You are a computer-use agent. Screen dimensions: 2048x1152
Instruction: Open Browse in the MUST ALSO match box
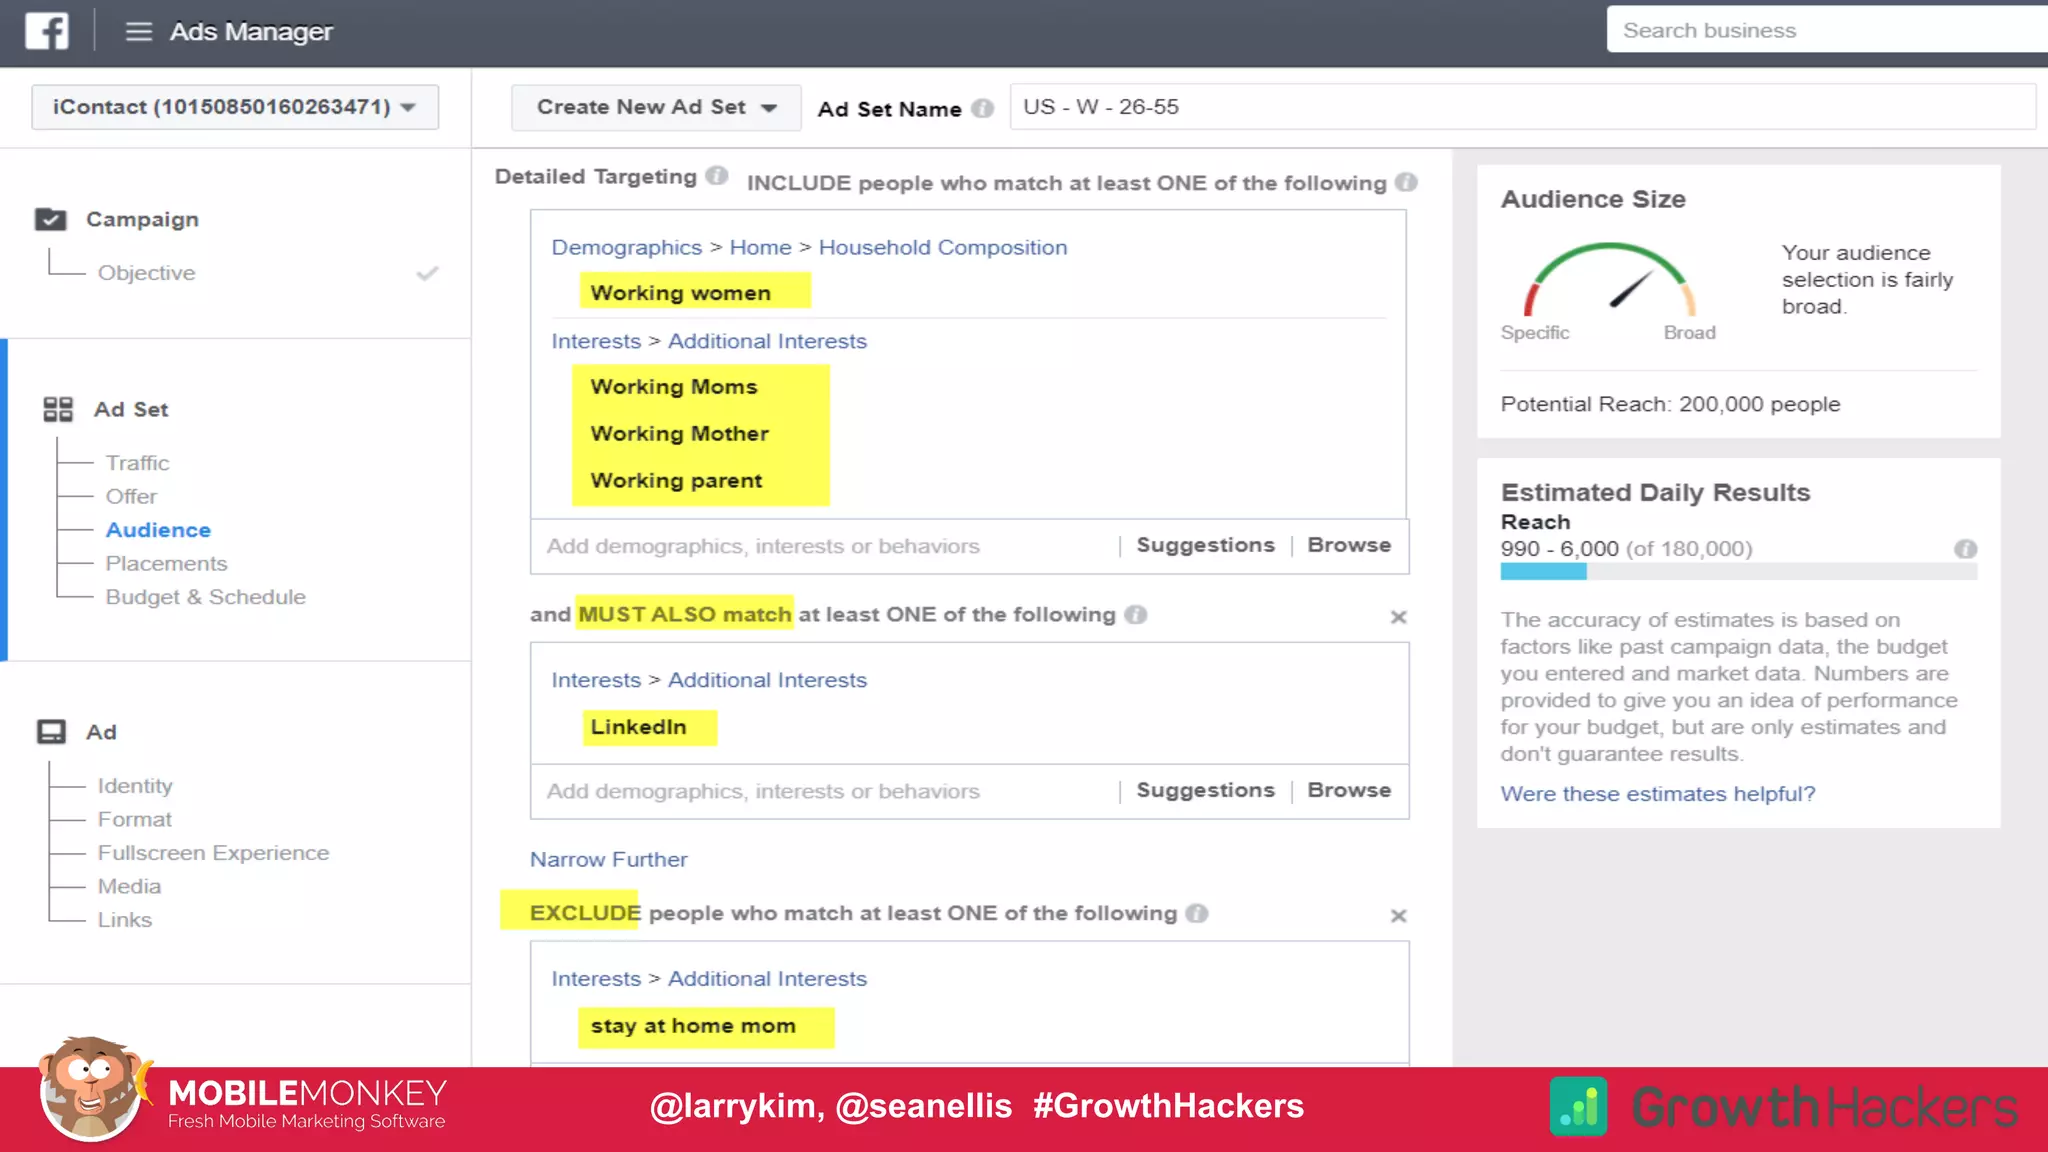click(x=1349, y=790)
